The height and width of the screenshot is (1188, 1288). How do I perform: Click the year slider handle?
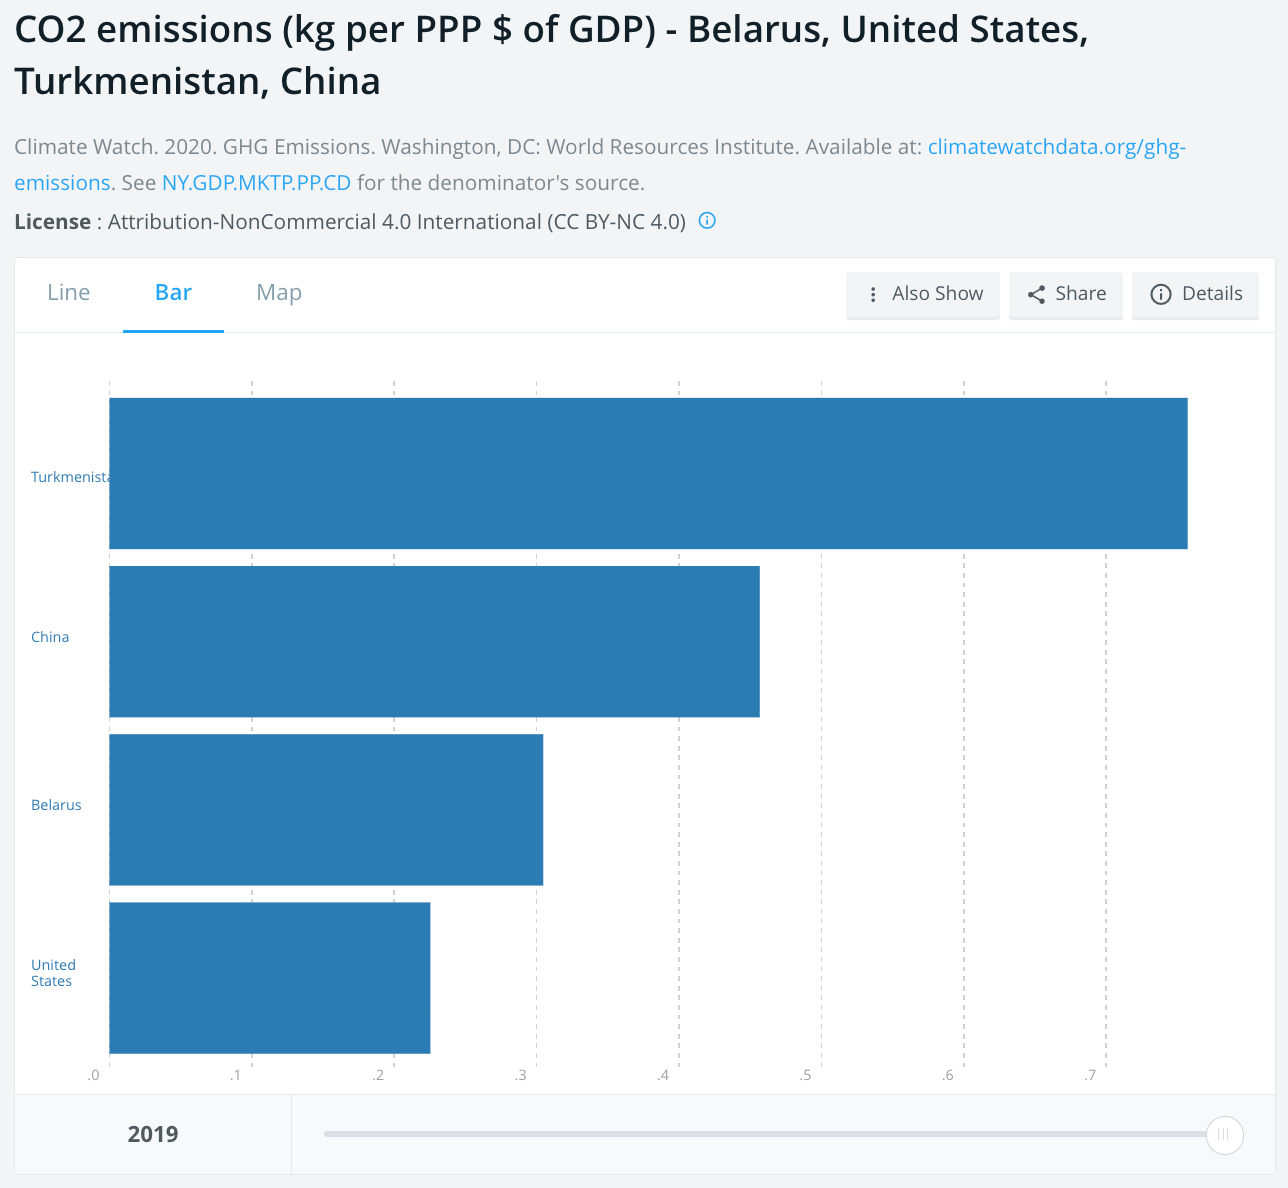point(1224,1135)
